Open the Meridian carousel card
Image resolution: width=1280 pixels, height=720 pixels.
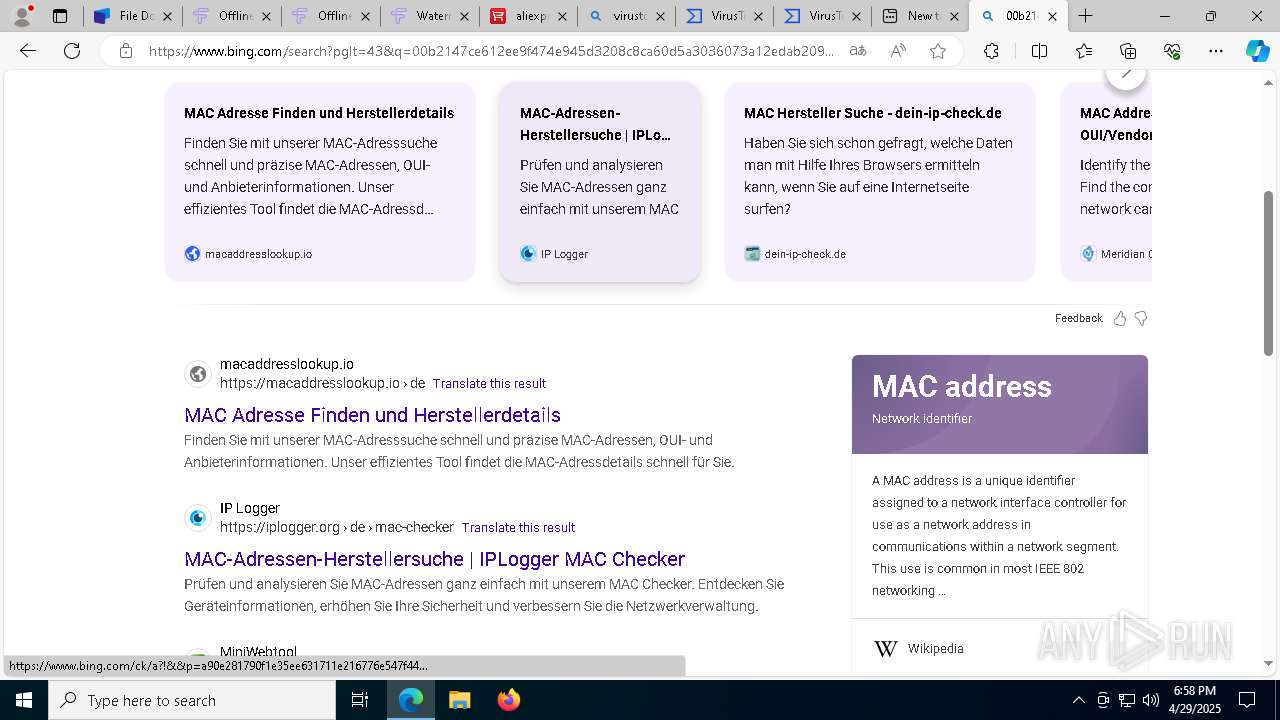(1106, 182)
